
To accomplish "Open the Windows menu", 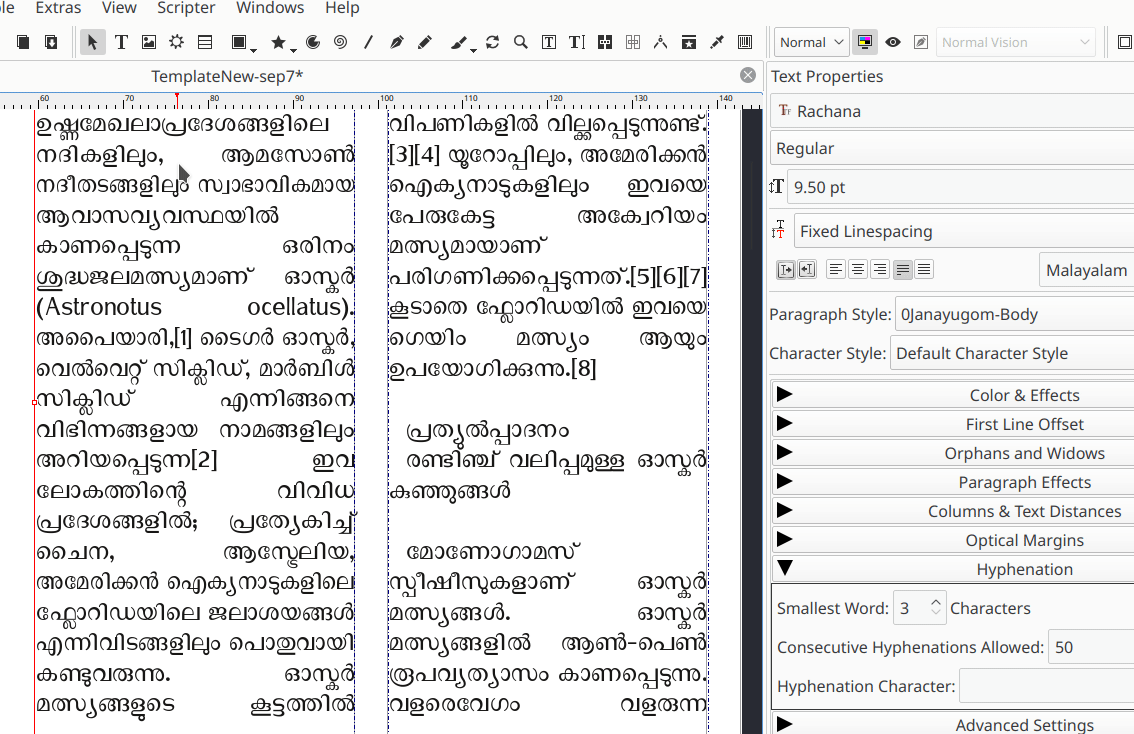I will coord(270,8).
